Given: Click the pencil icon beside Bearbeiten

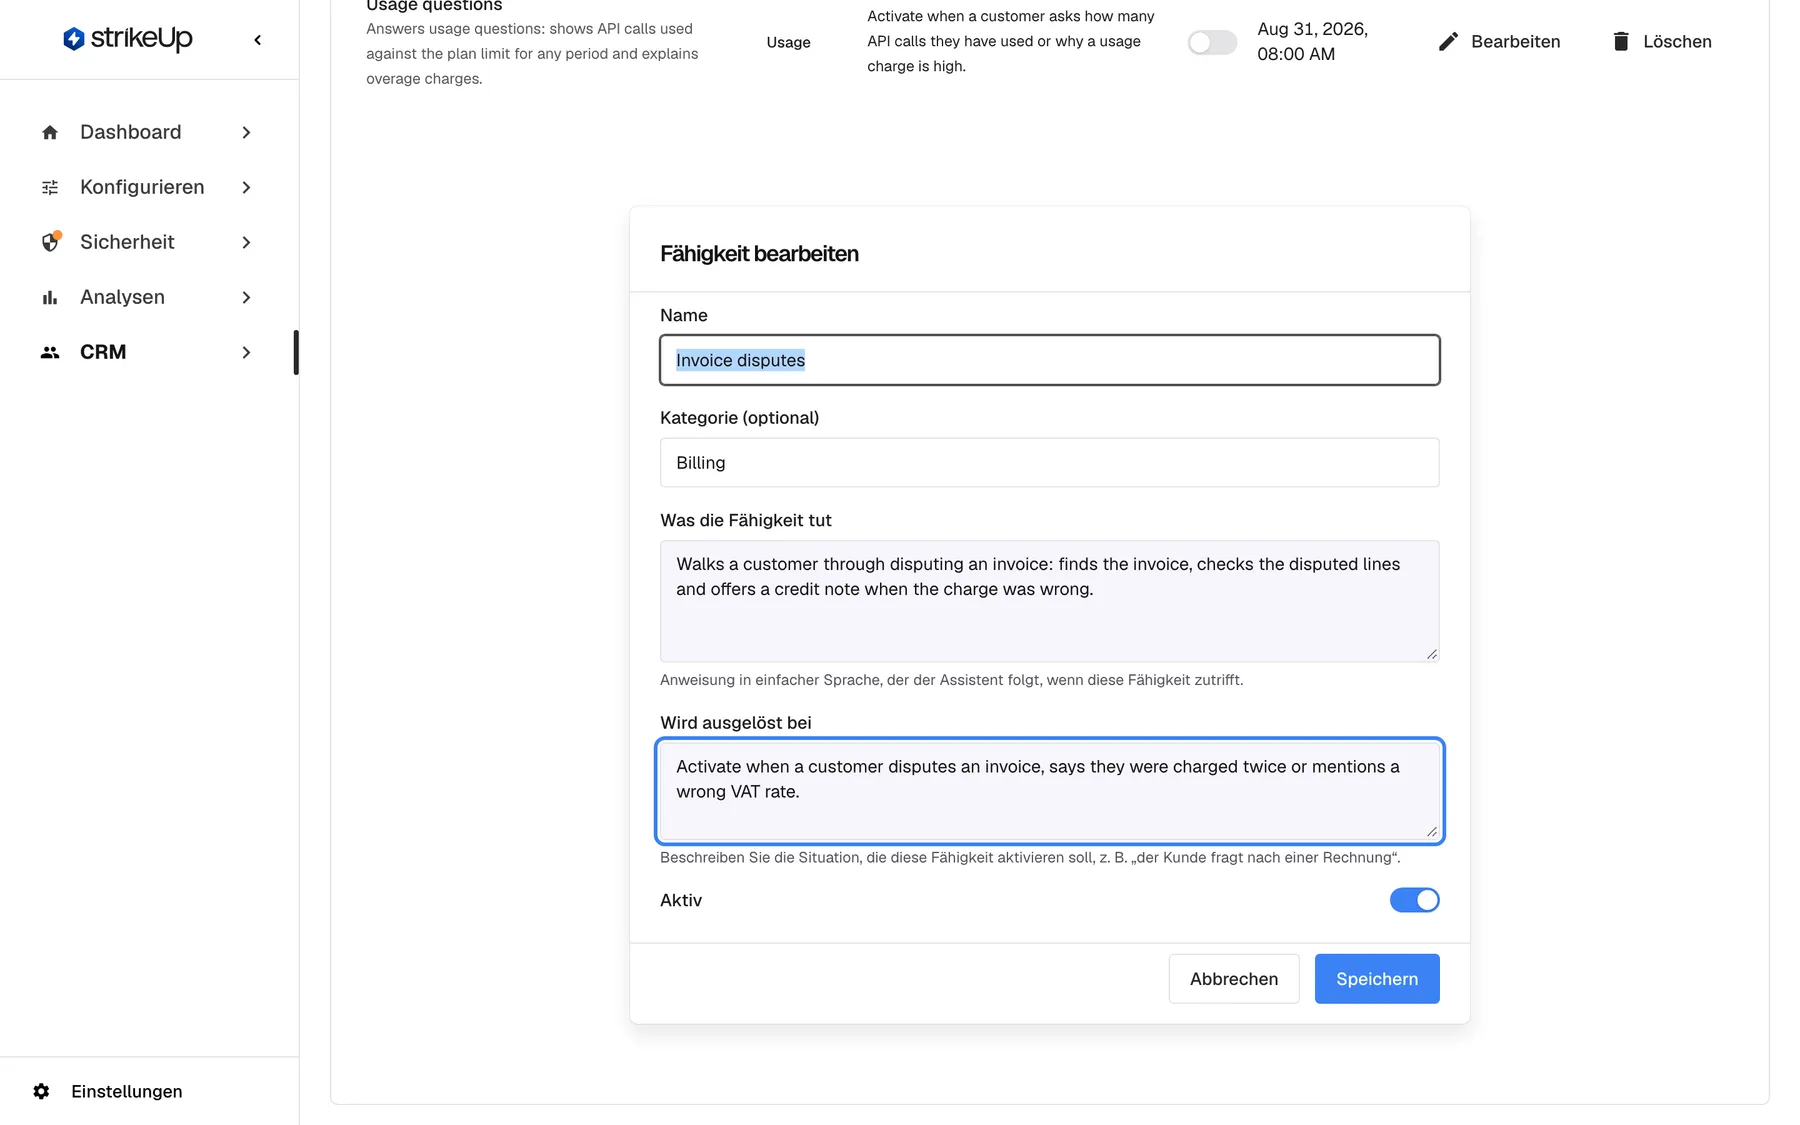Looking at the screenshot, I should tap(1448, 41).
